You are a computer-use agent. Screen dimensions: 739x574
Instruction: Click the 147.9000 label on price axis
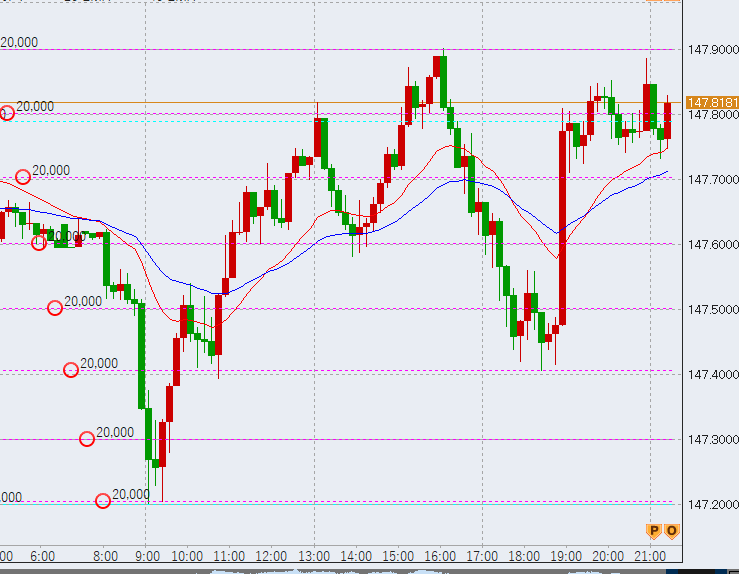point(712,49)
